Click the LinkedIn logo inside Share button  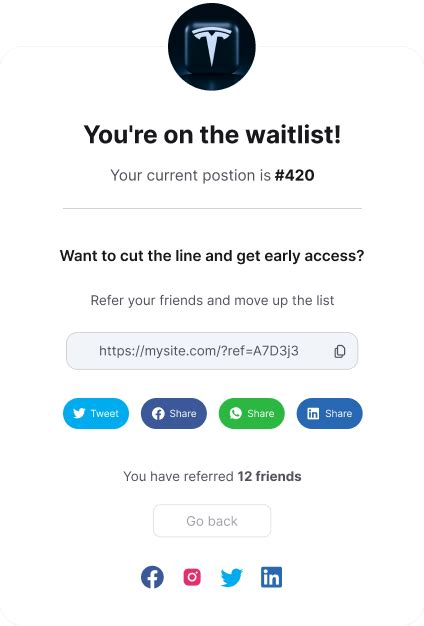313,414
